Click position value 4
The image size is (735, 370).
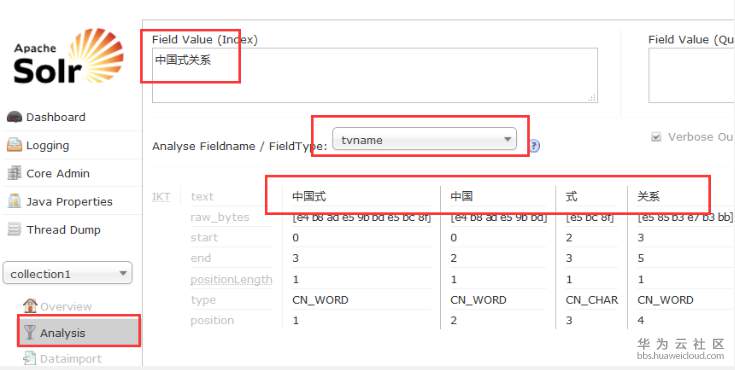[x=641, y=320]
